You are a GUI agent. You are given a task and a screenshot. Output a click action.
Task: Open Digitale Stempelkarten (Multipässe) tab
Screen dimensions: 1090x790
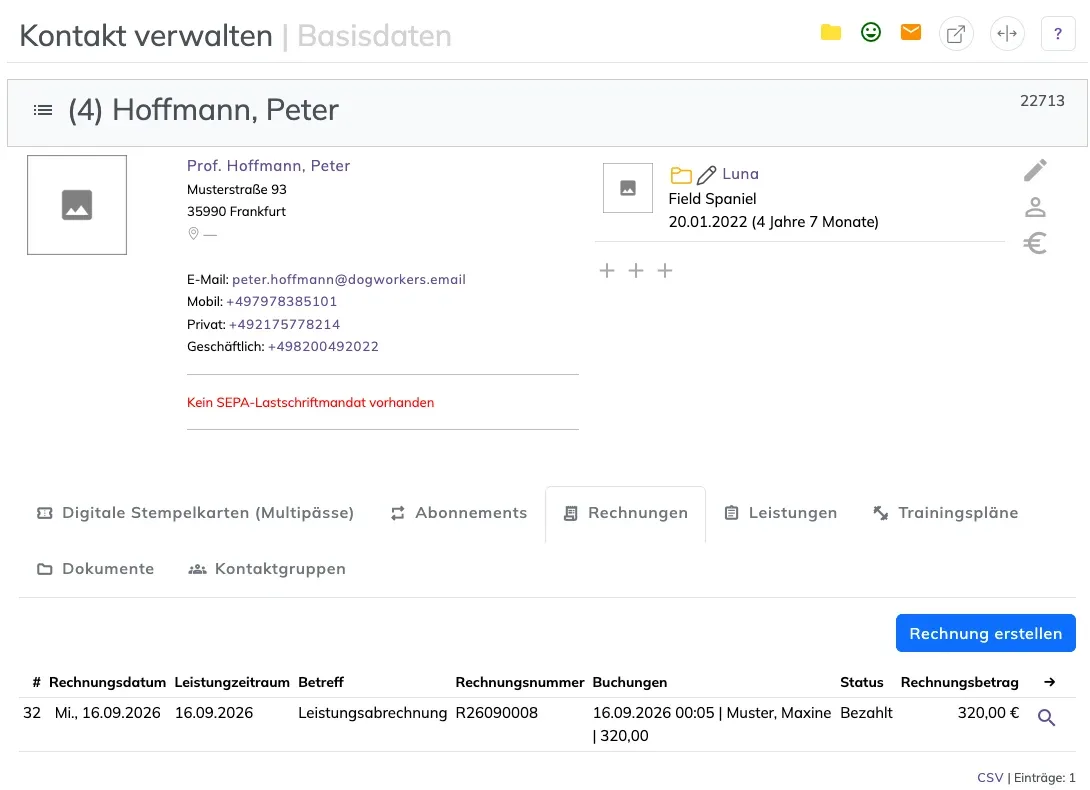click(x=195, y=513)
